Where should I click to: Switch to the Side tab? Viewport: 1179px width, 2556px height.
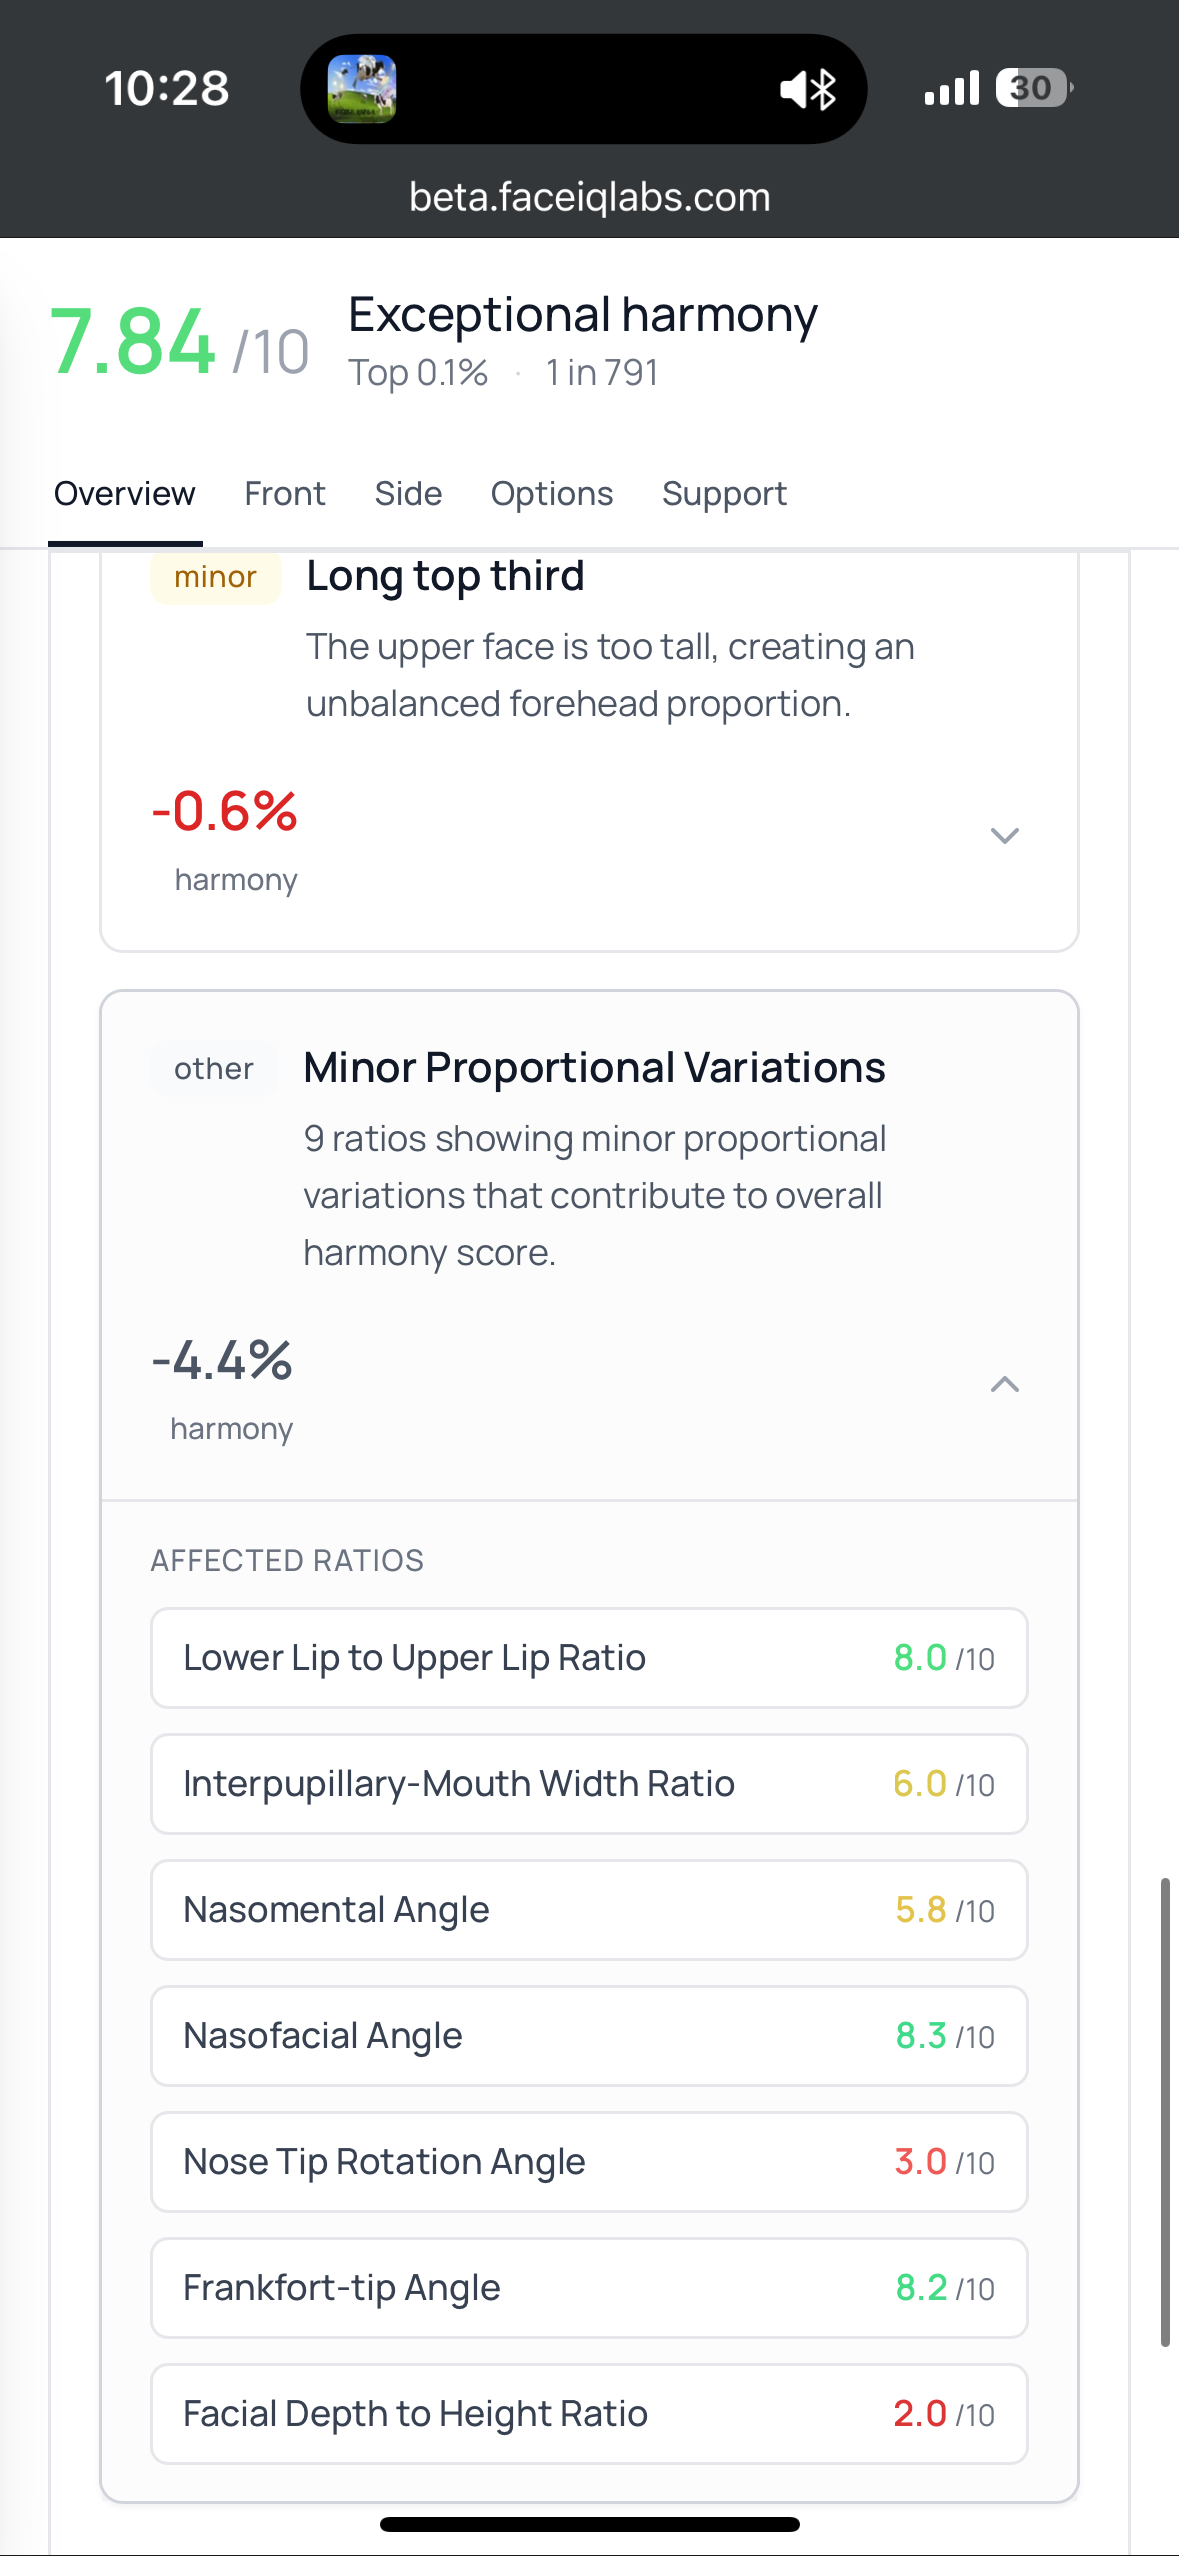(408, 494)
